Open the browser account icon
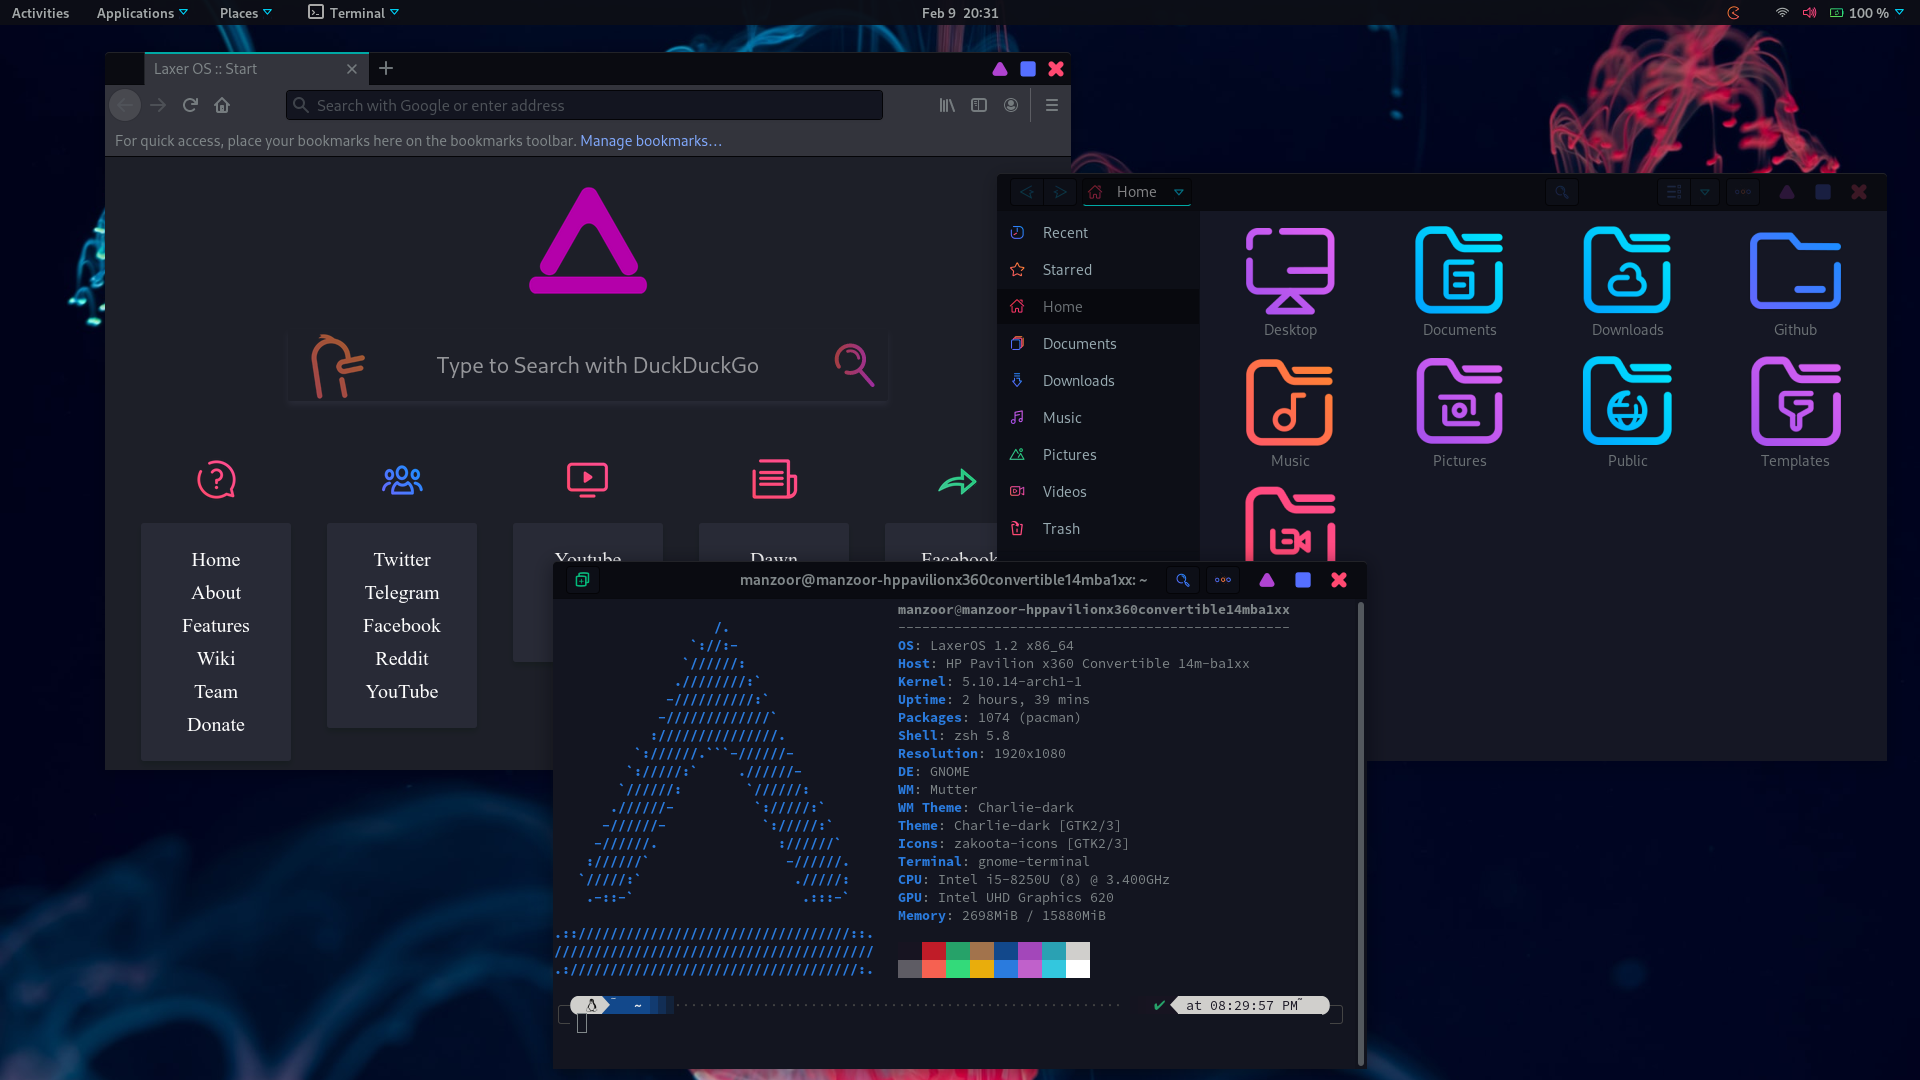This screenshot has height=1080, width=1920. click(1011, 105)
